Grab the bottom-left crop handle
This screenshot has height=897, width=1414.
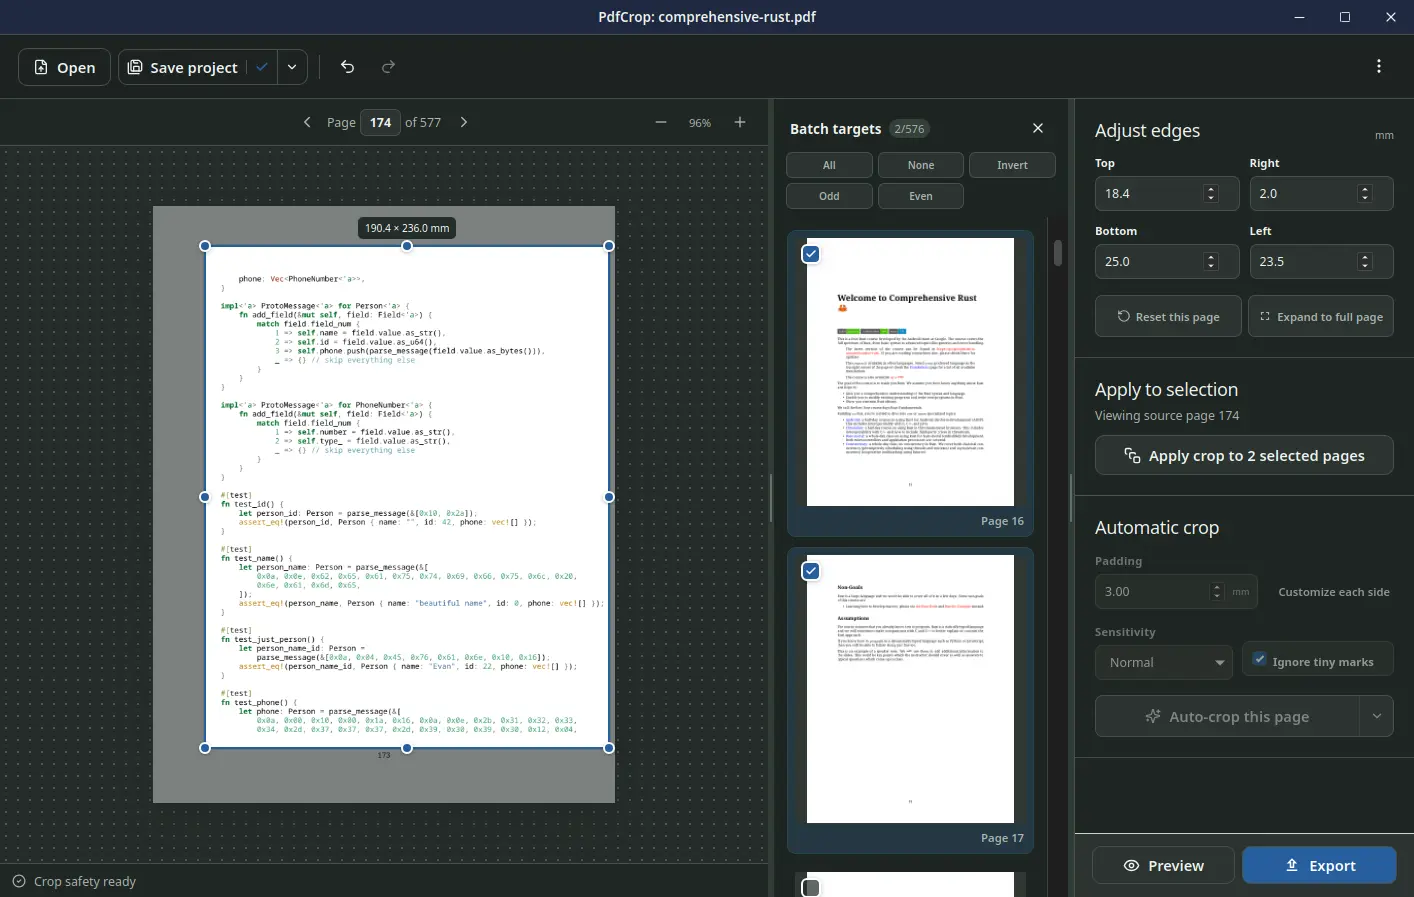coord(205,748)
